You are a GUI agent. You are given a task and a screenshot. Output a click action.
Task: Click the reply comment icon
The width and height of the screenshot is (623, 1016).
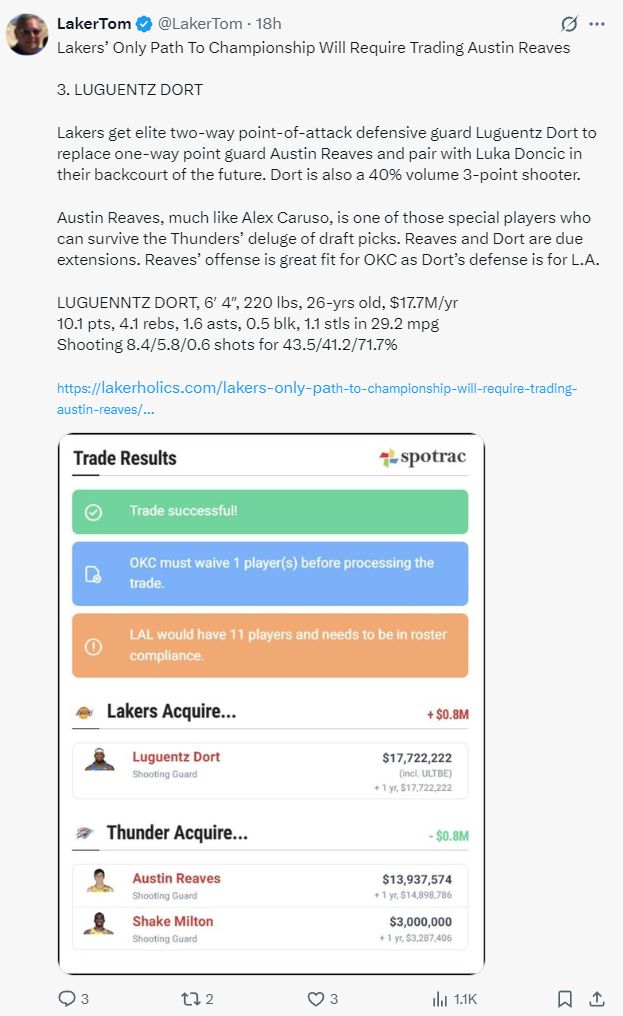coord(67,998)
